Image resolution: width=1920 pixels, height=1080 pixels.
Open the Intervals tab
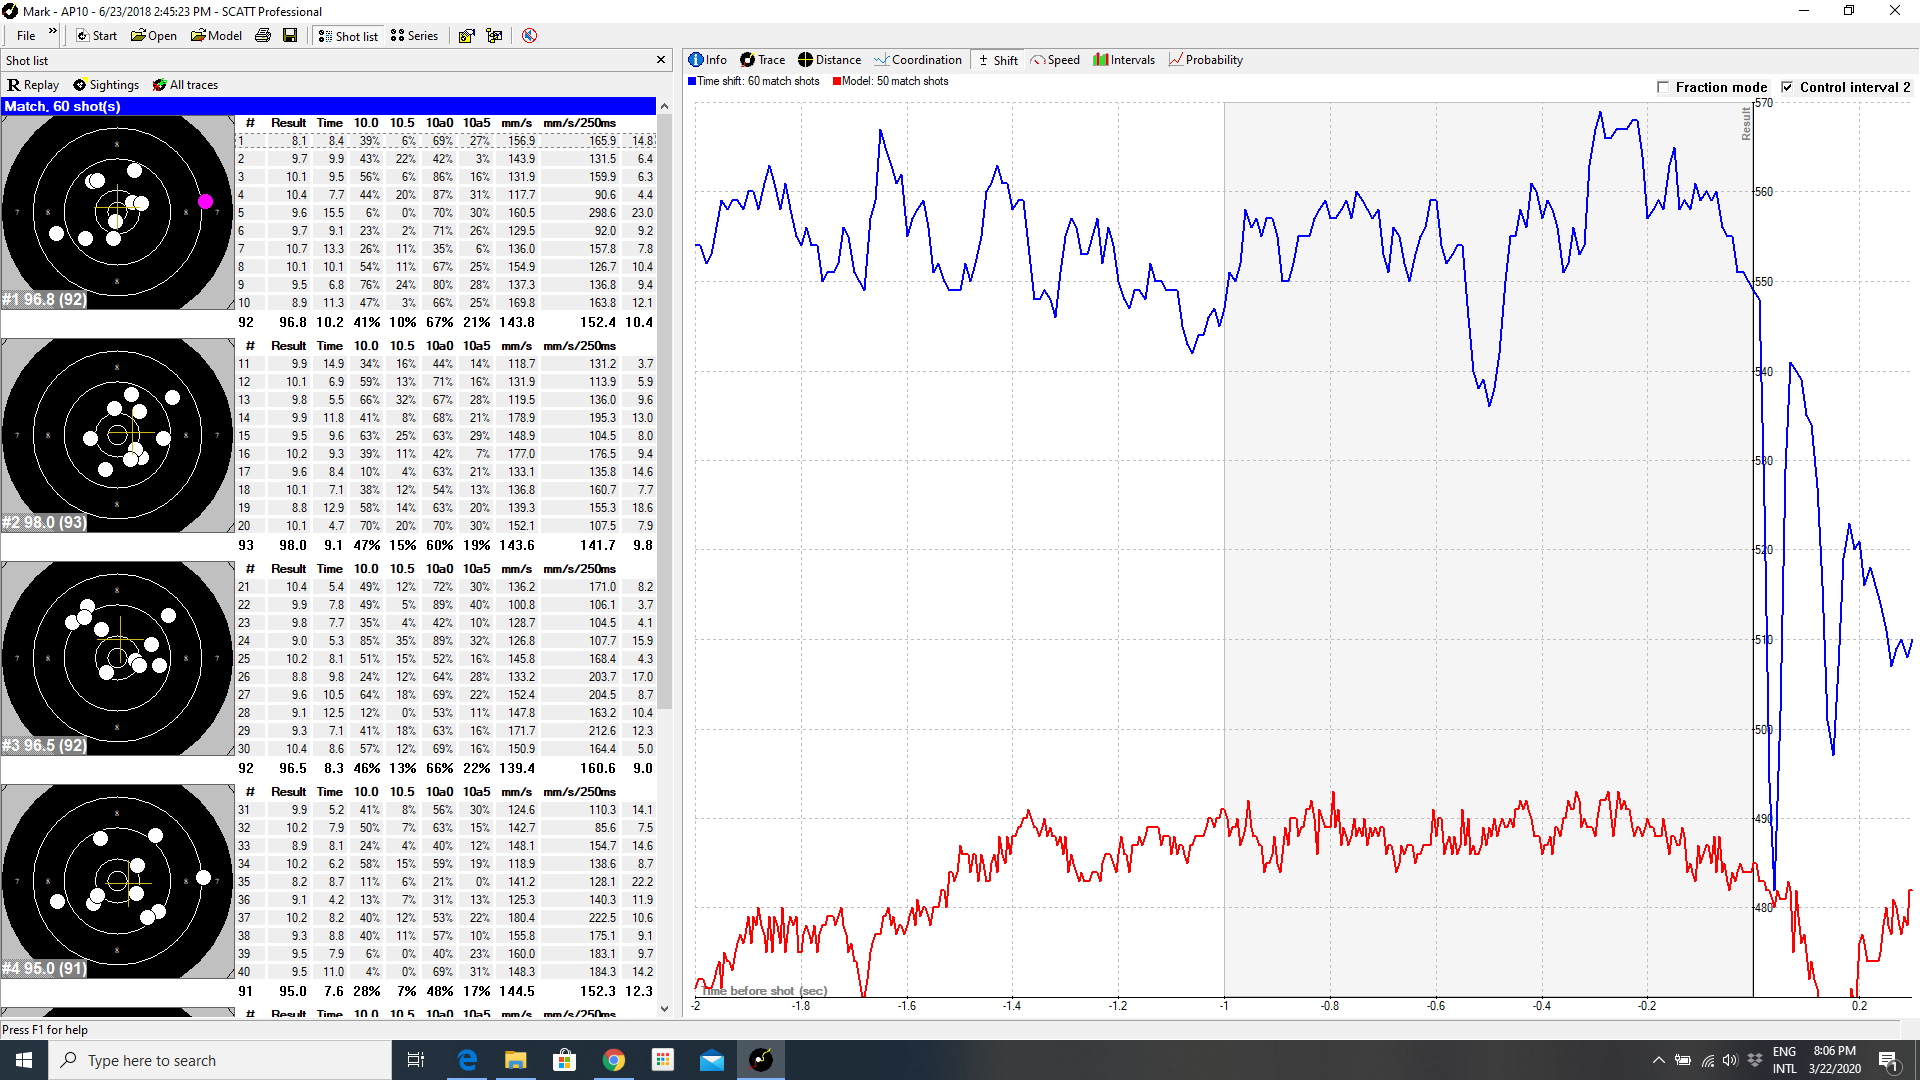pos(1125,60)
